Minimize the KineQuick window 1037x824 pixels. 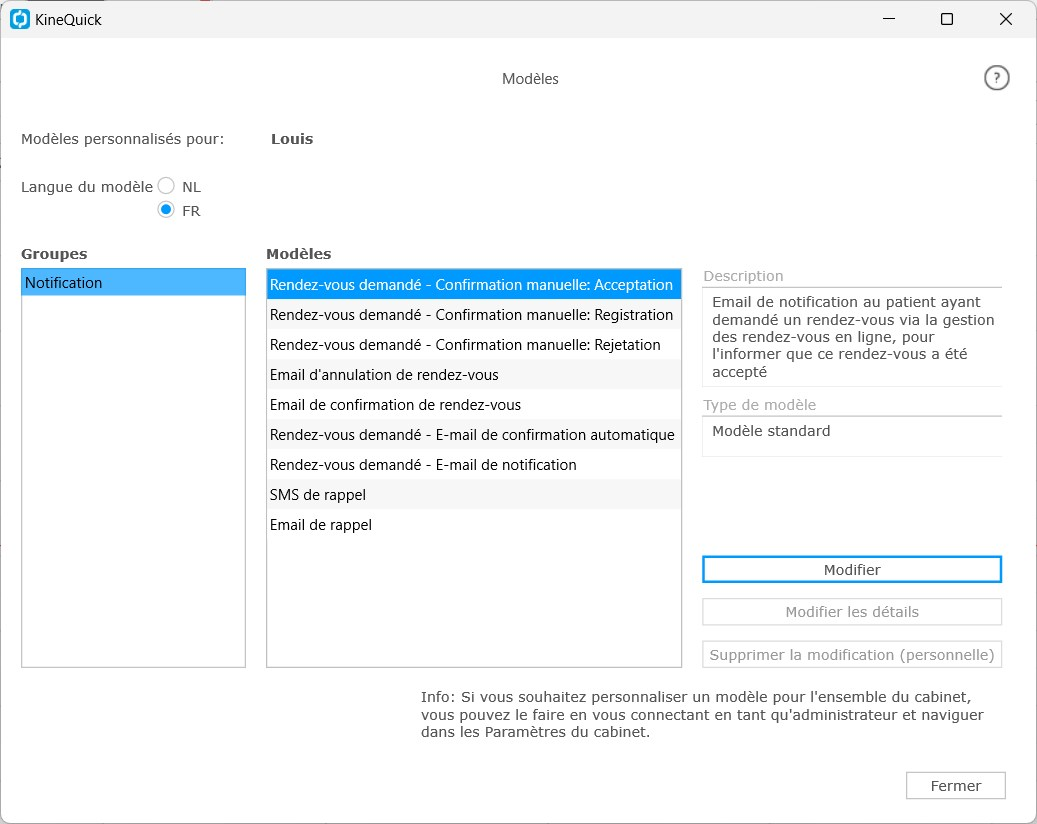(x=889, y=19)
